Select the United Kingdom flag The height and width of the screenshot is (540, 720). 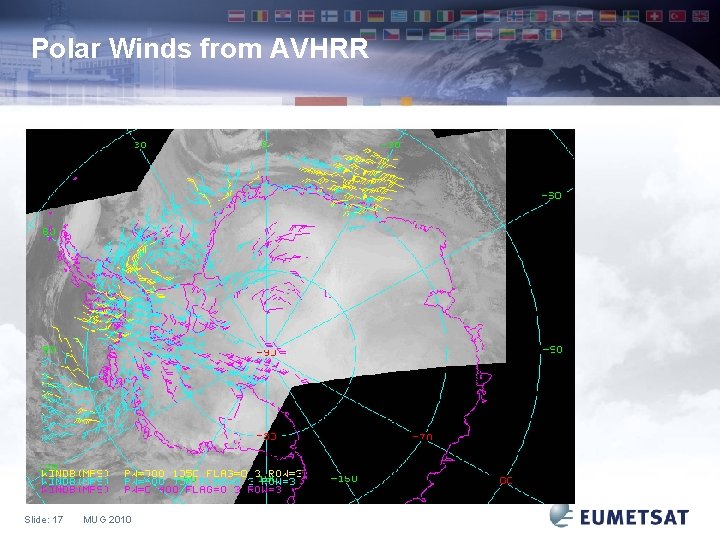point(701,17)
